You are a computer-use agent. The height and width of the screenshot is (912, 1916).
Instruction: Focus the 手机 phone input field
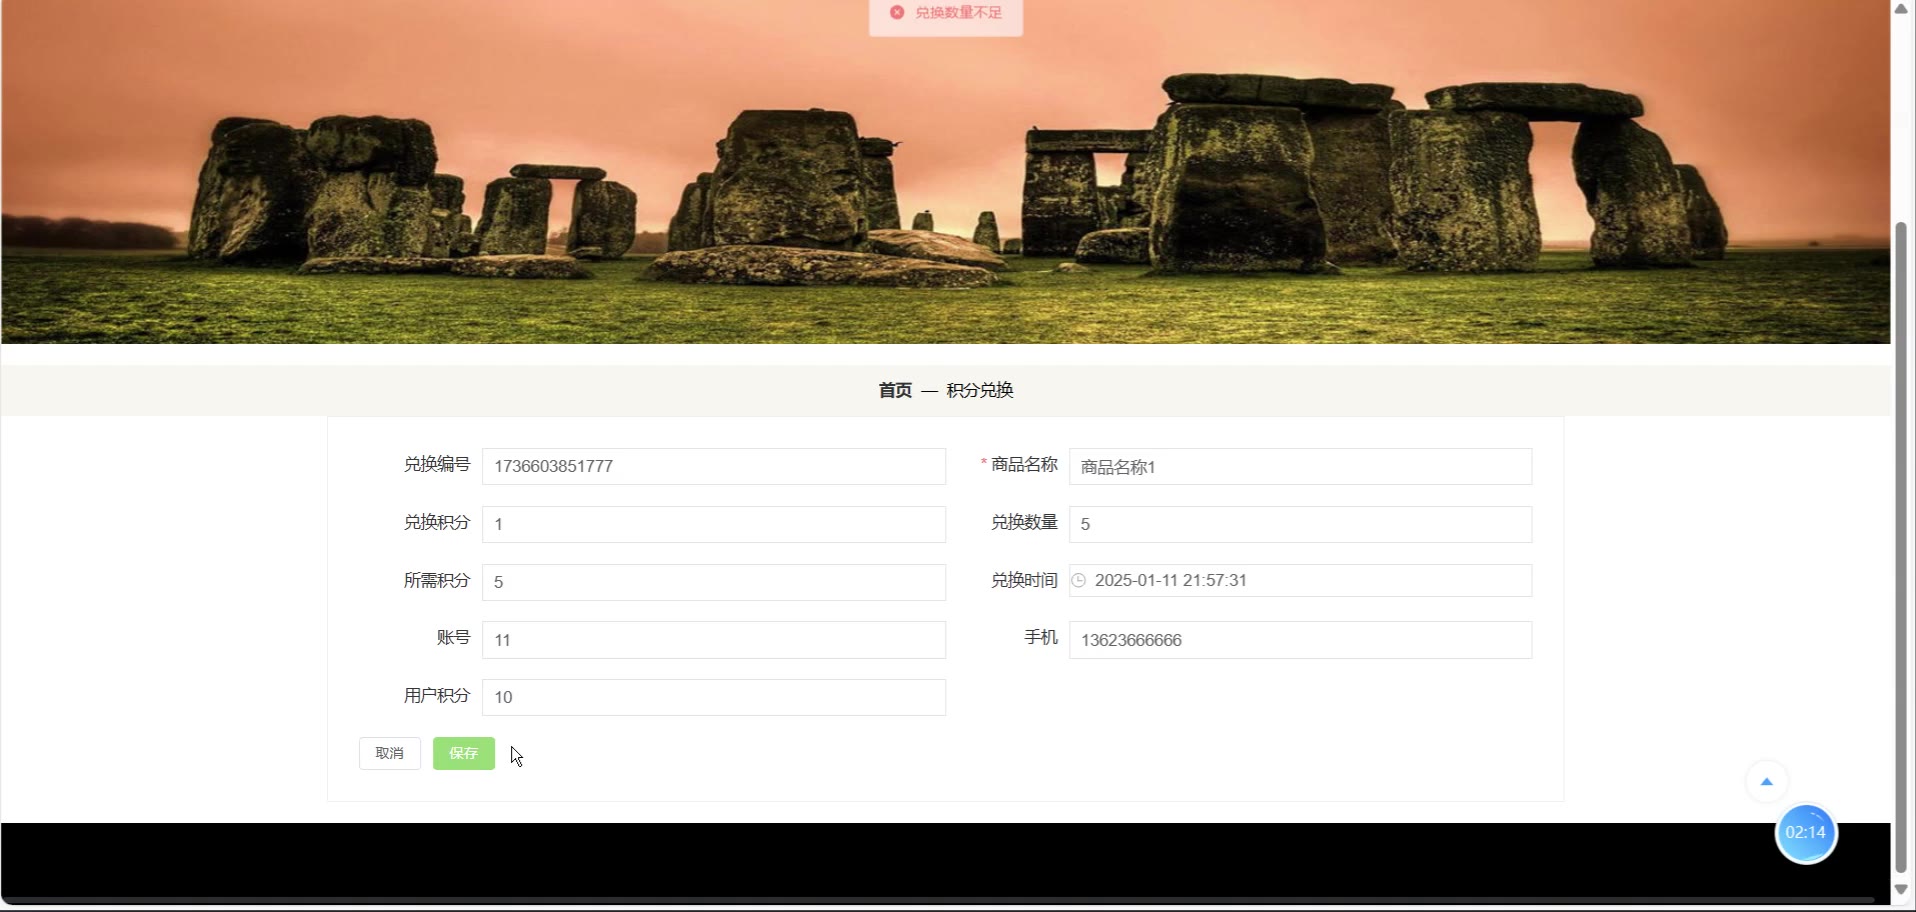1300,640
